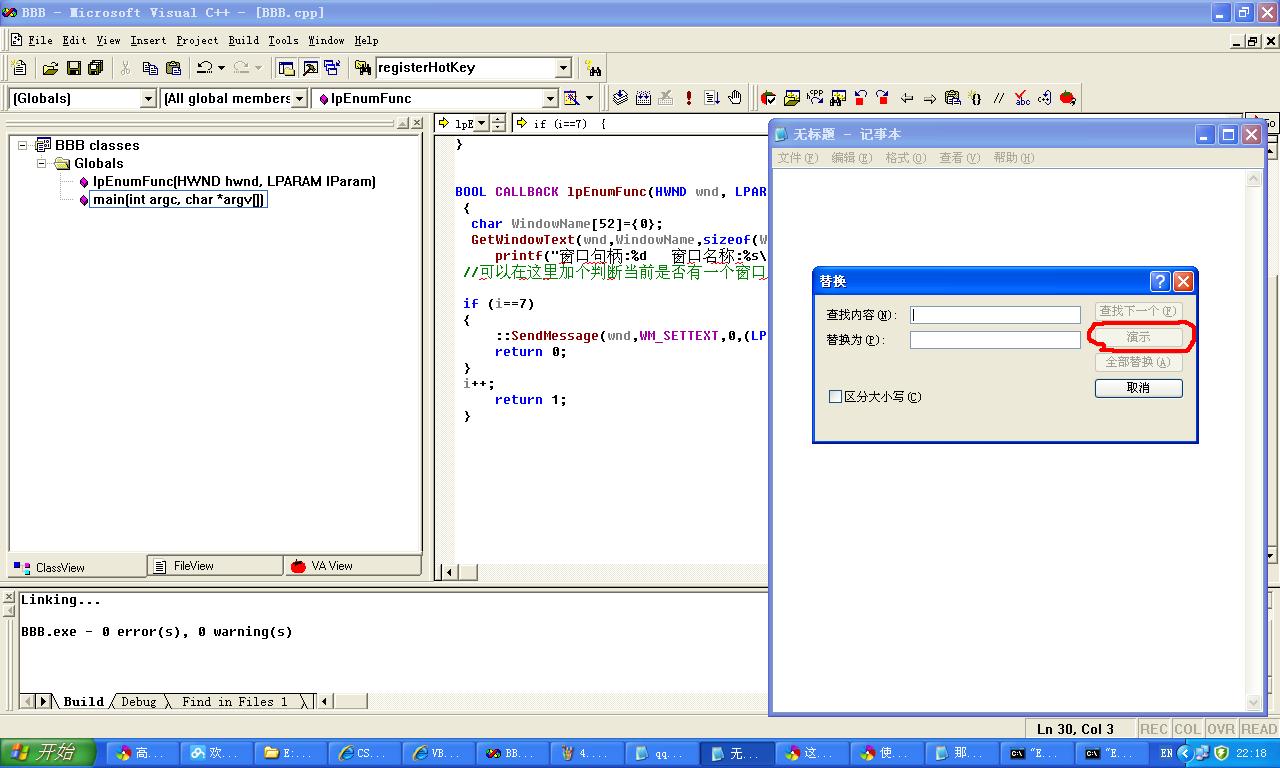Switch to Find in Files 1 tab
This screenshot has width=1280, height=768.
(x=234, y=702)
